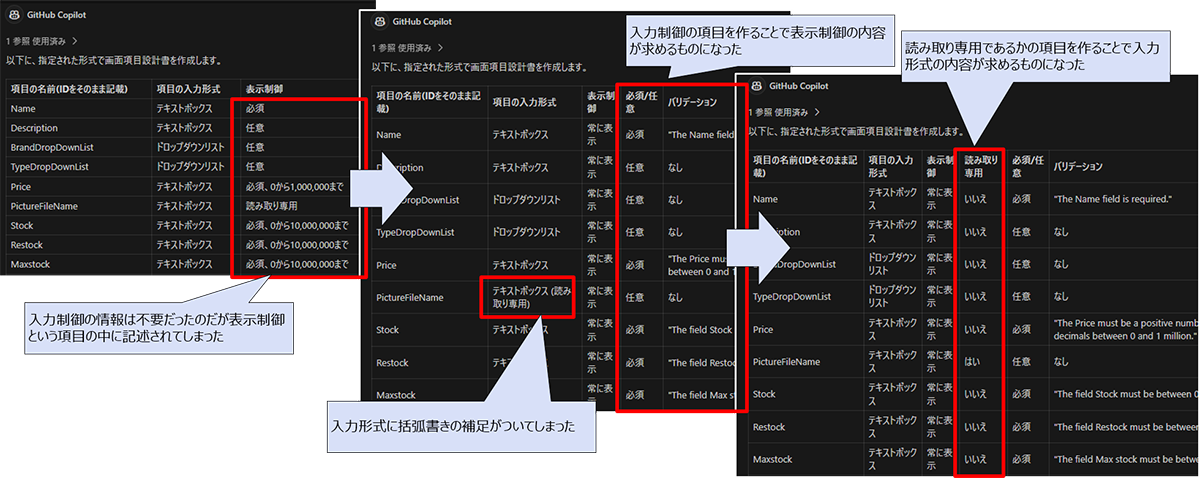
Task: Click 'Price' row name in the middle panel
Action: coord(387,265)
